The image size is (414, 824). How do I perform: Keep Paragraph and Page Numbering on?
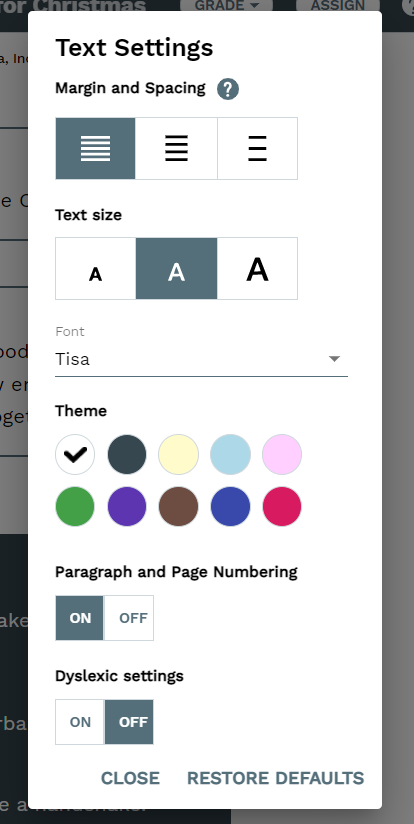(80, 618)
